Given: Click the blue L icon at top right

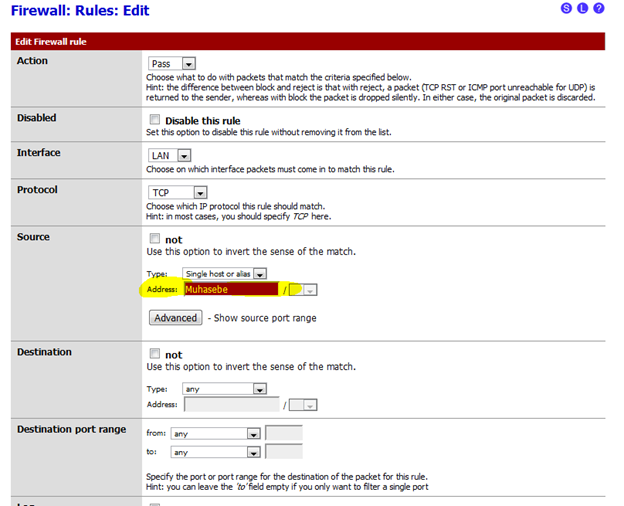Looking at the screenshot, I should click(583, 8).
